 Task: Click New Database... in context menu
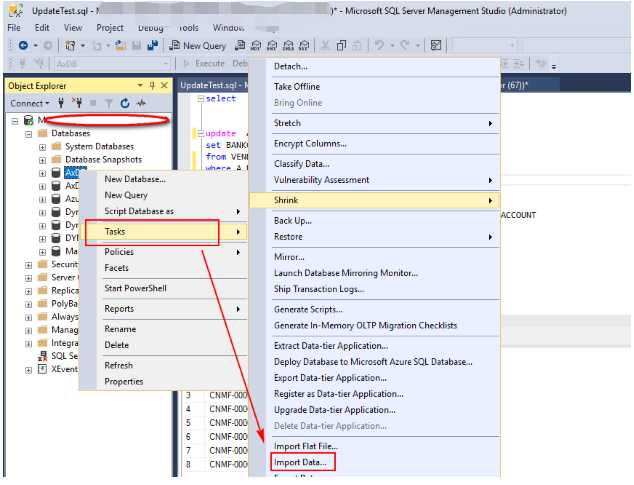coord(135,179)
